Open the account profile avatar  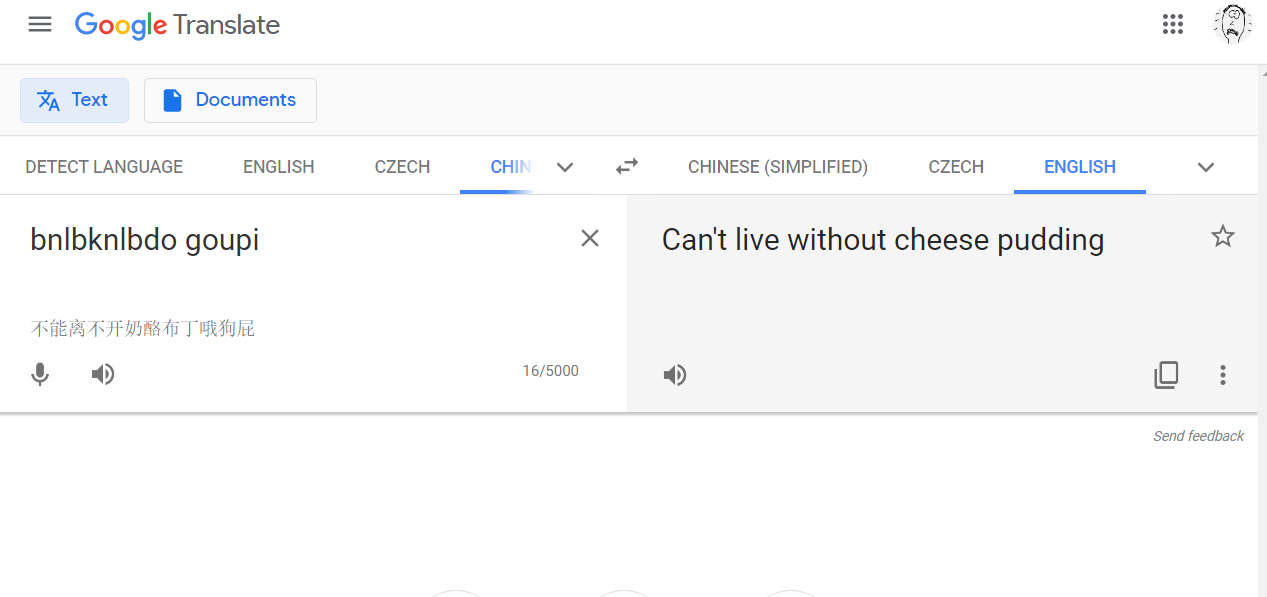coord(1233,24)
